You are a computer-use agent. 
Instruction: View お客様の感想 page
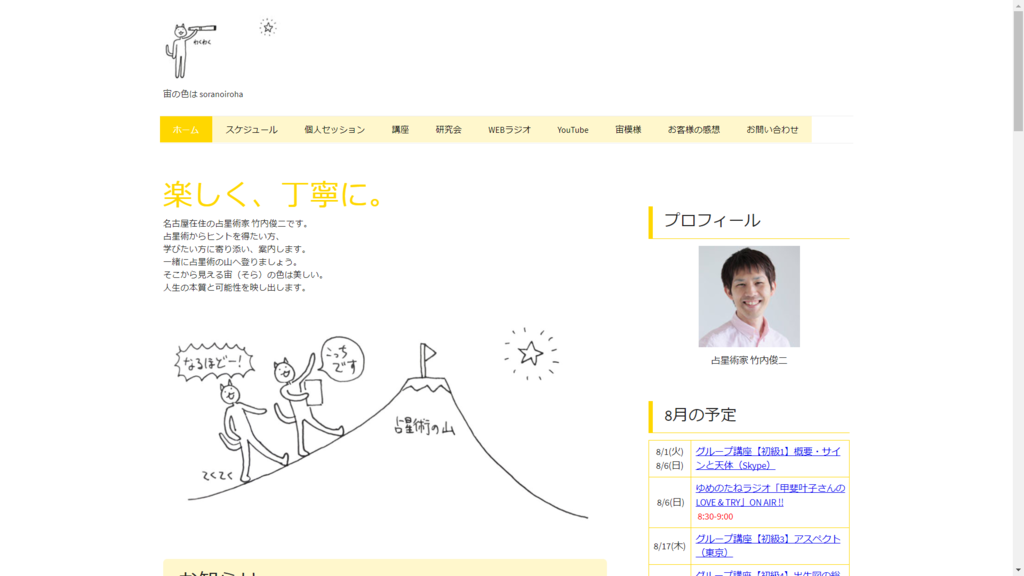[694, 129]
